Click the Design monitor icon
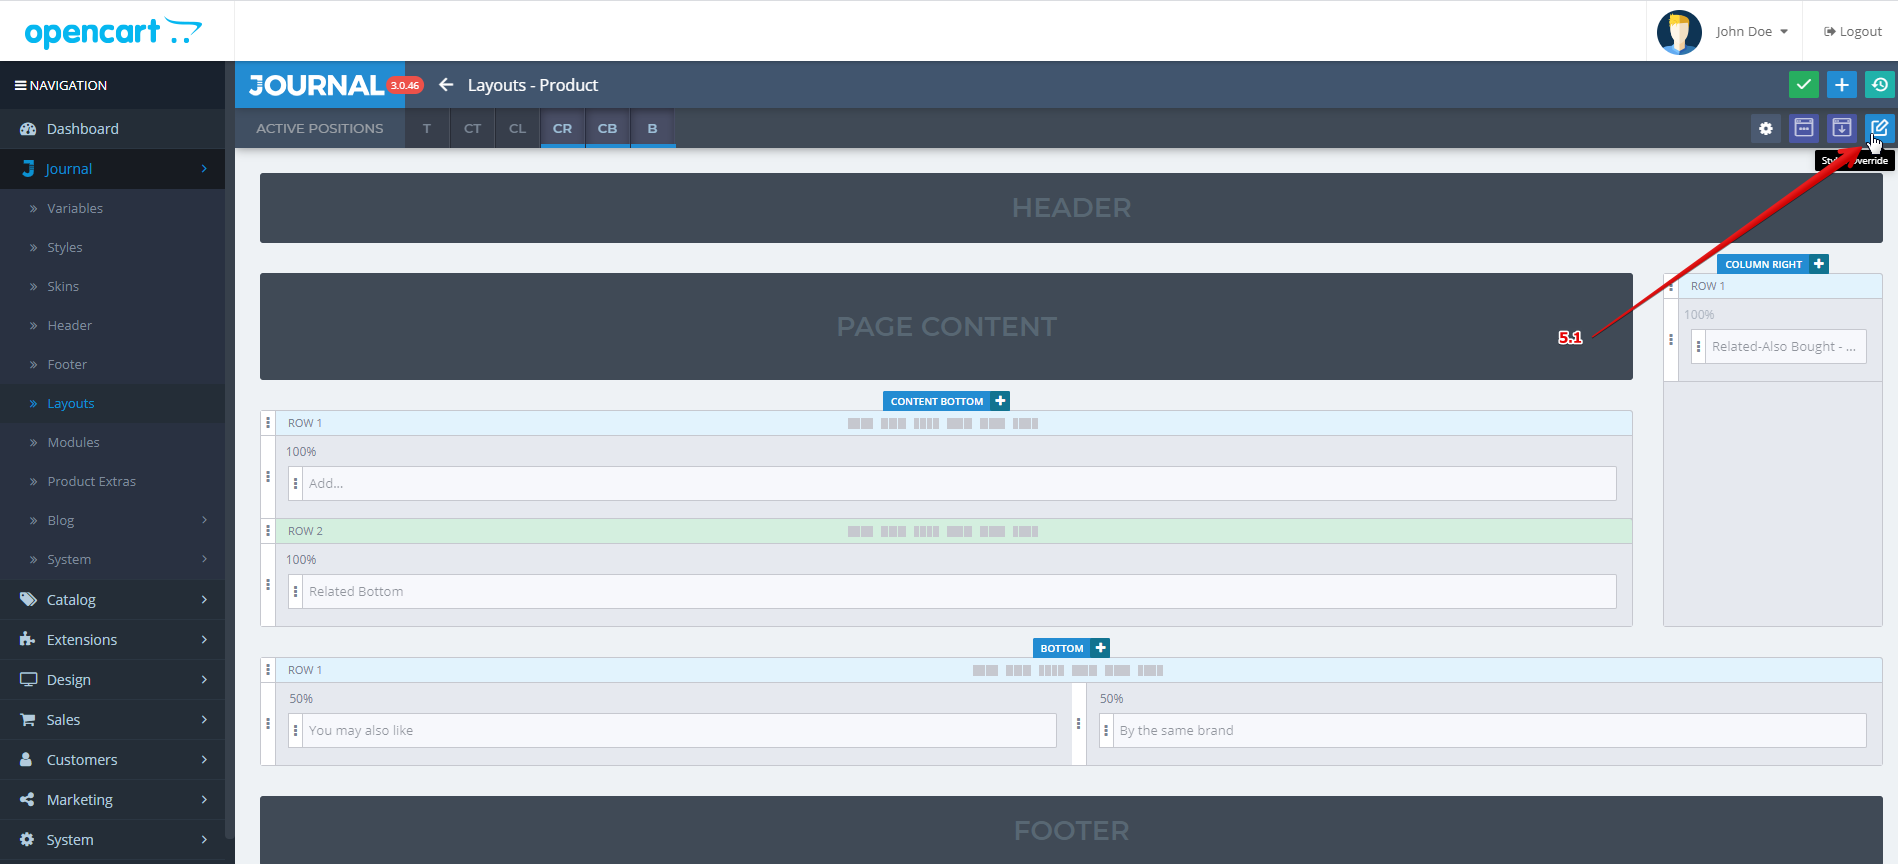1898x864 pixels. click(28, 680)
